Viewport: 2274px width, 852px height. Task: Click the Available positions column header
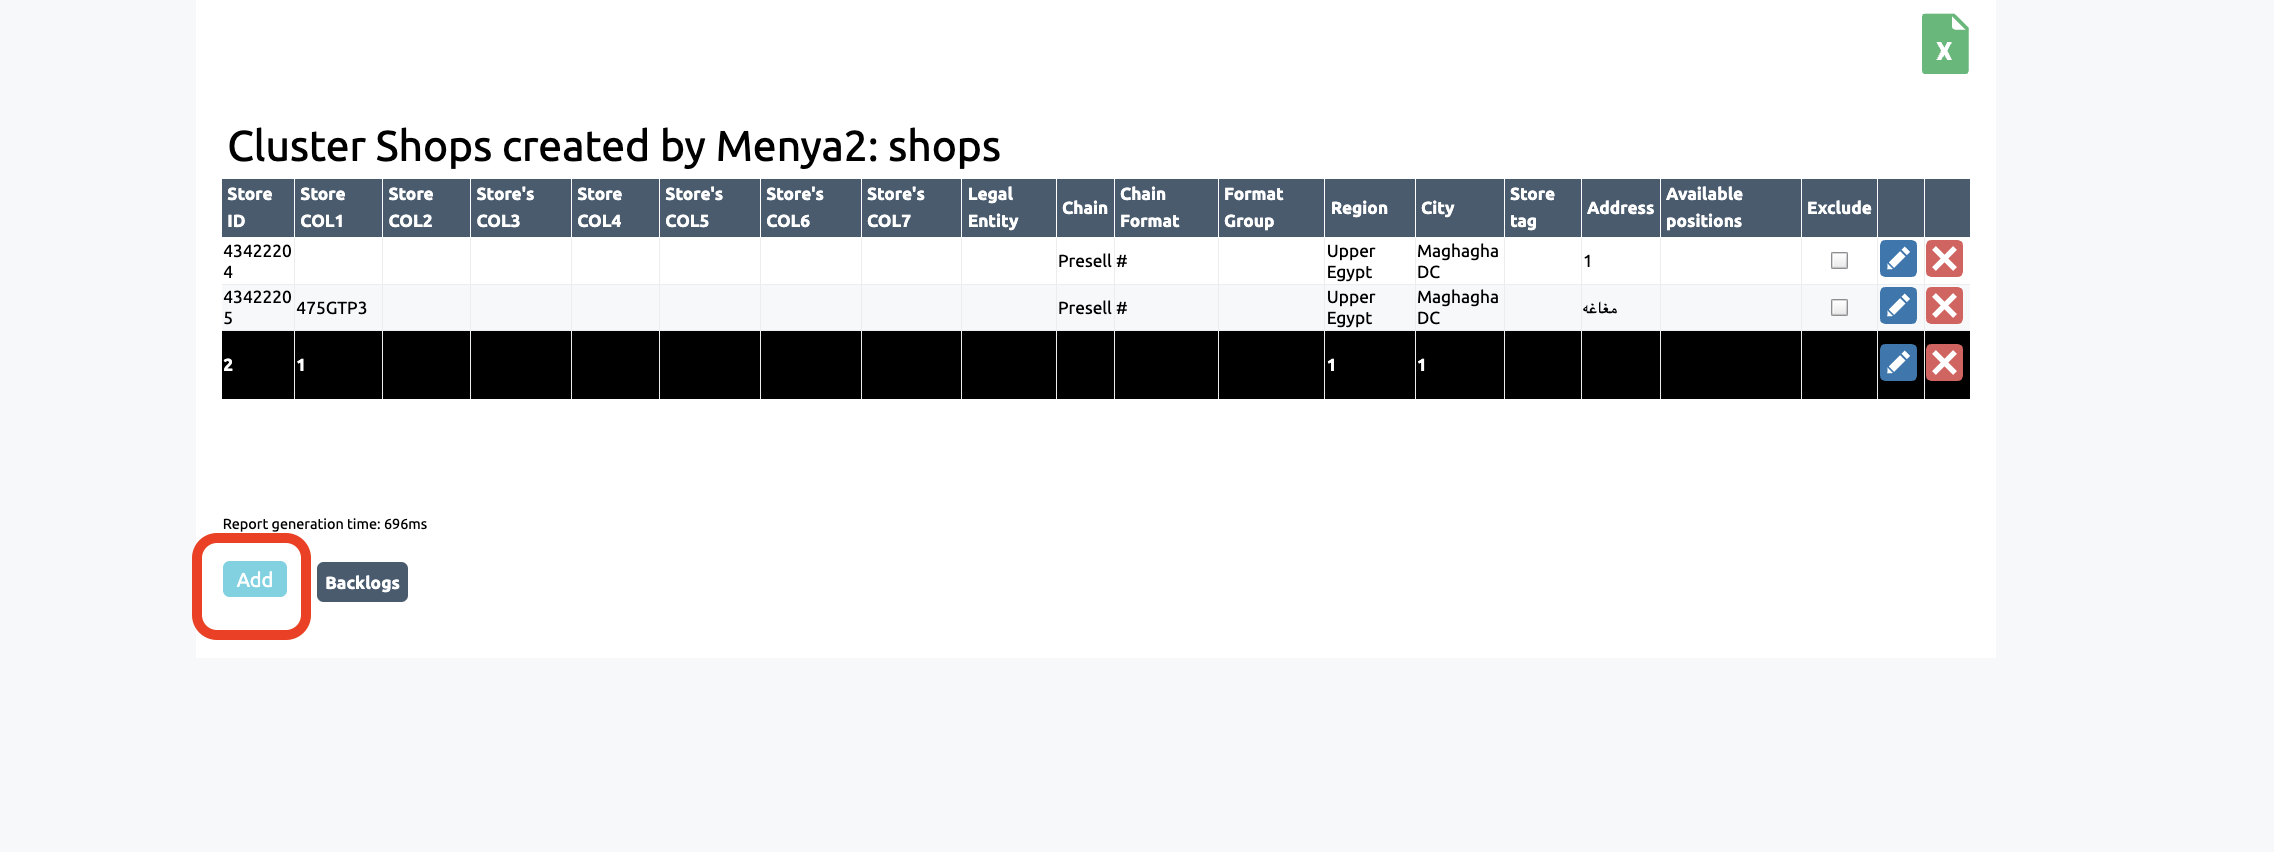click(1704, 207)
